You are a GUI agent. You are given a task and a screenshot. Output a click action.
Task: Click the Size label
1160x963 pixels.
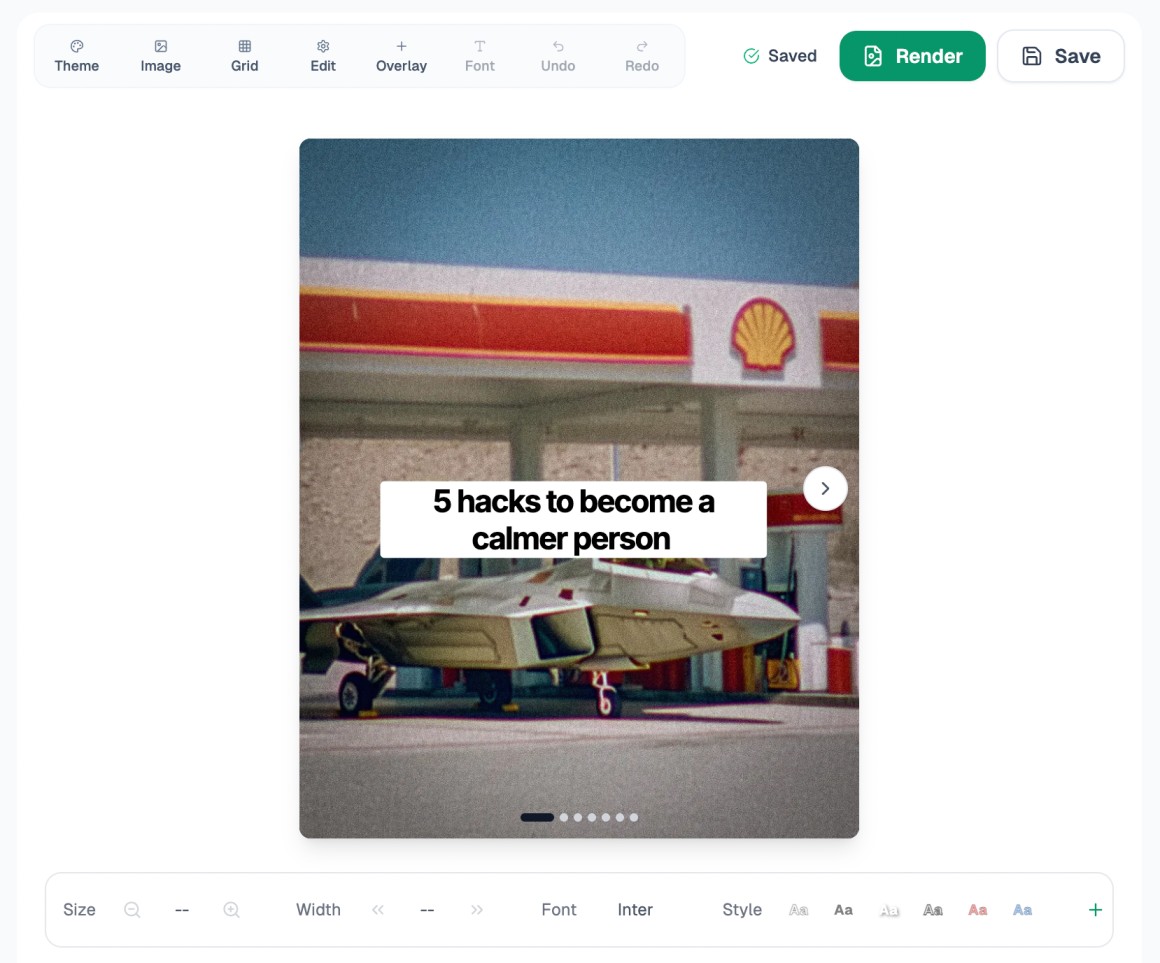coord(79,910)
